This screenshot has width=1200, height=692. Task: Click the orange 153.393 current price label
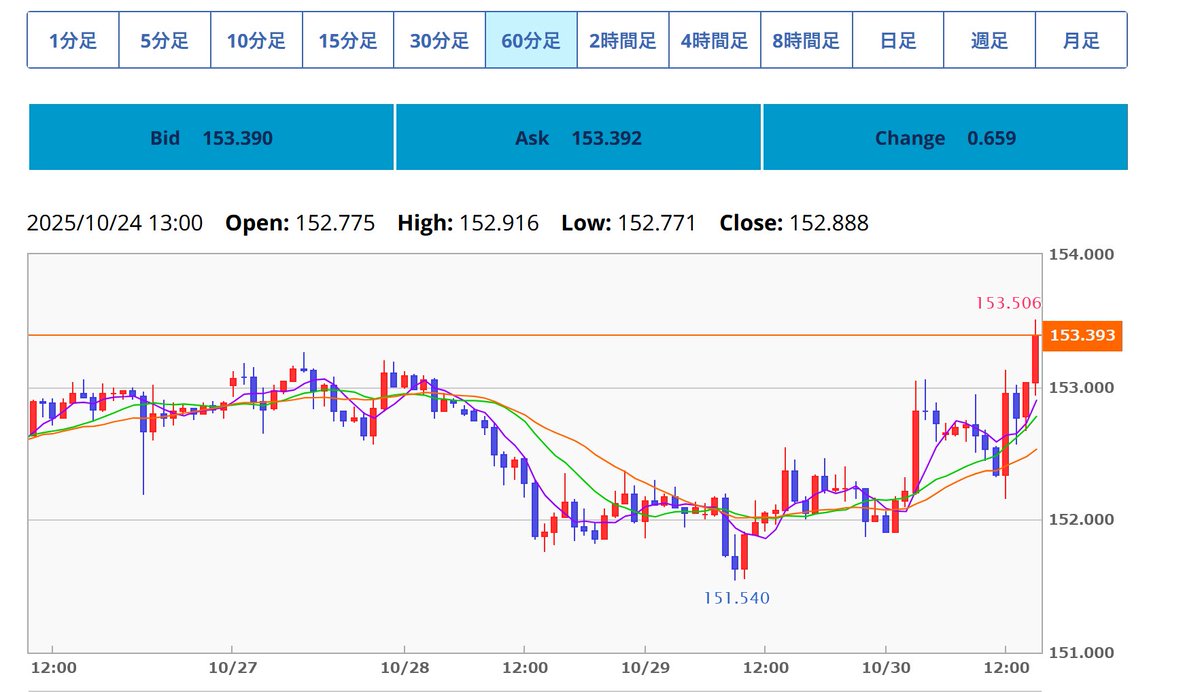click(x=1083, y=335)
